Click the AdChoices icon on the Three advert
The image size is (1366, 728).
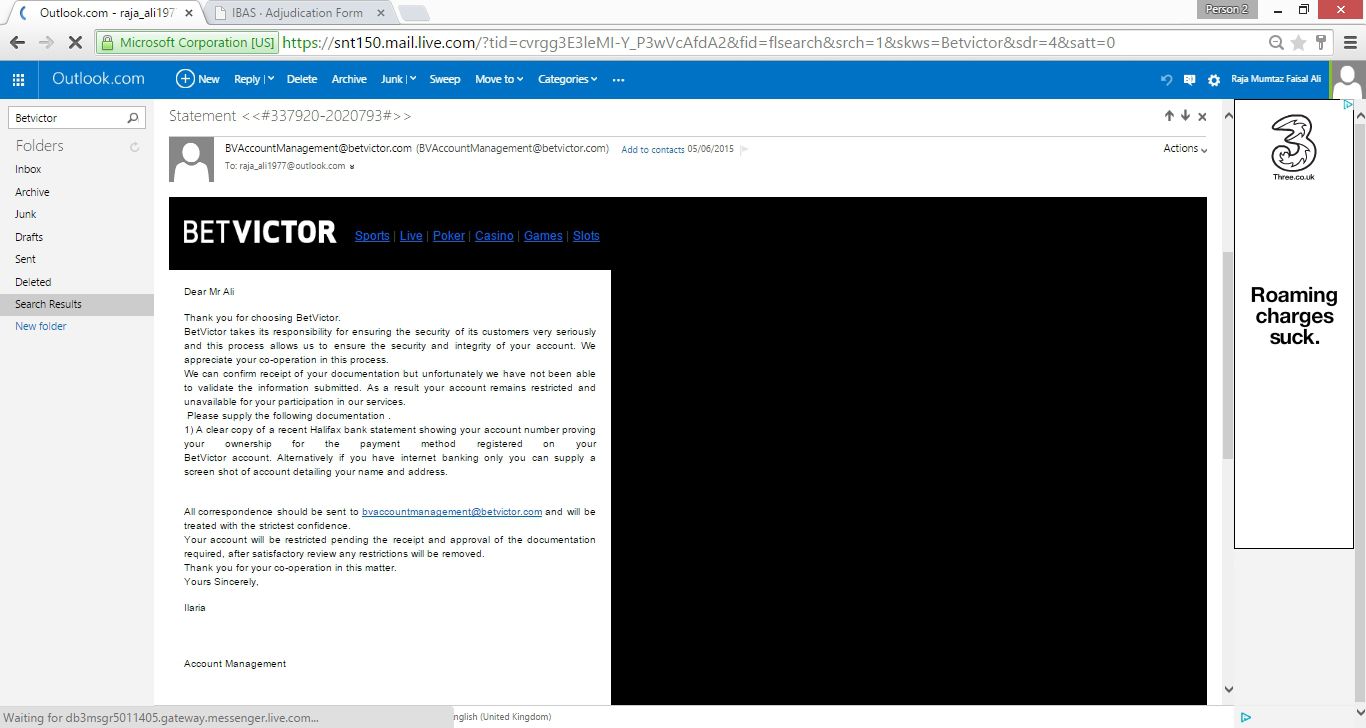[1348, 105]
